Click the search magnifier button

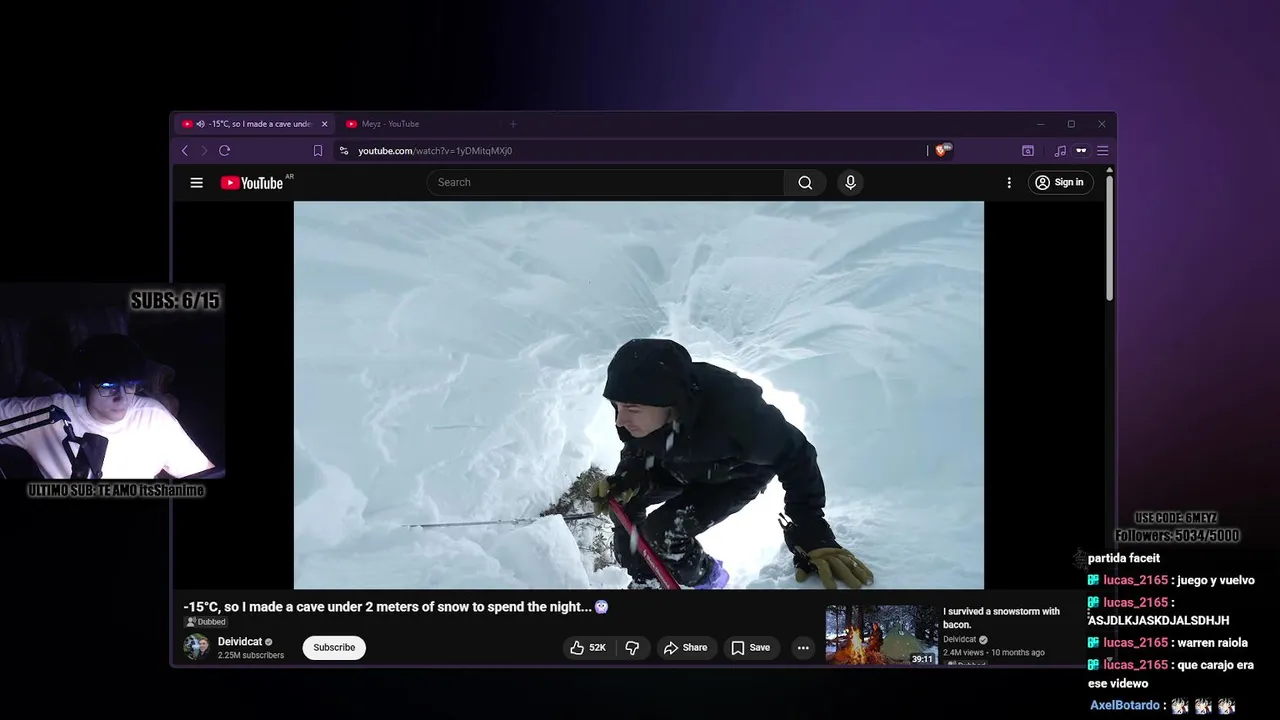[805, 182]
